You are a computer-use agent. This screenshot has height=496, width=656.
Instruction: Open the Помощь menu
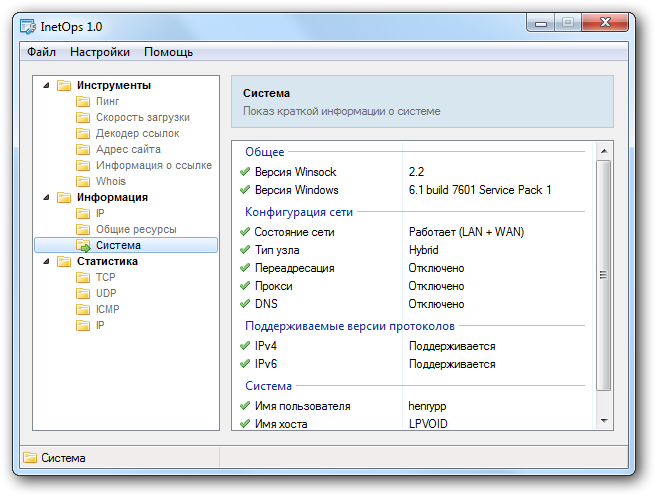point(168,52)
